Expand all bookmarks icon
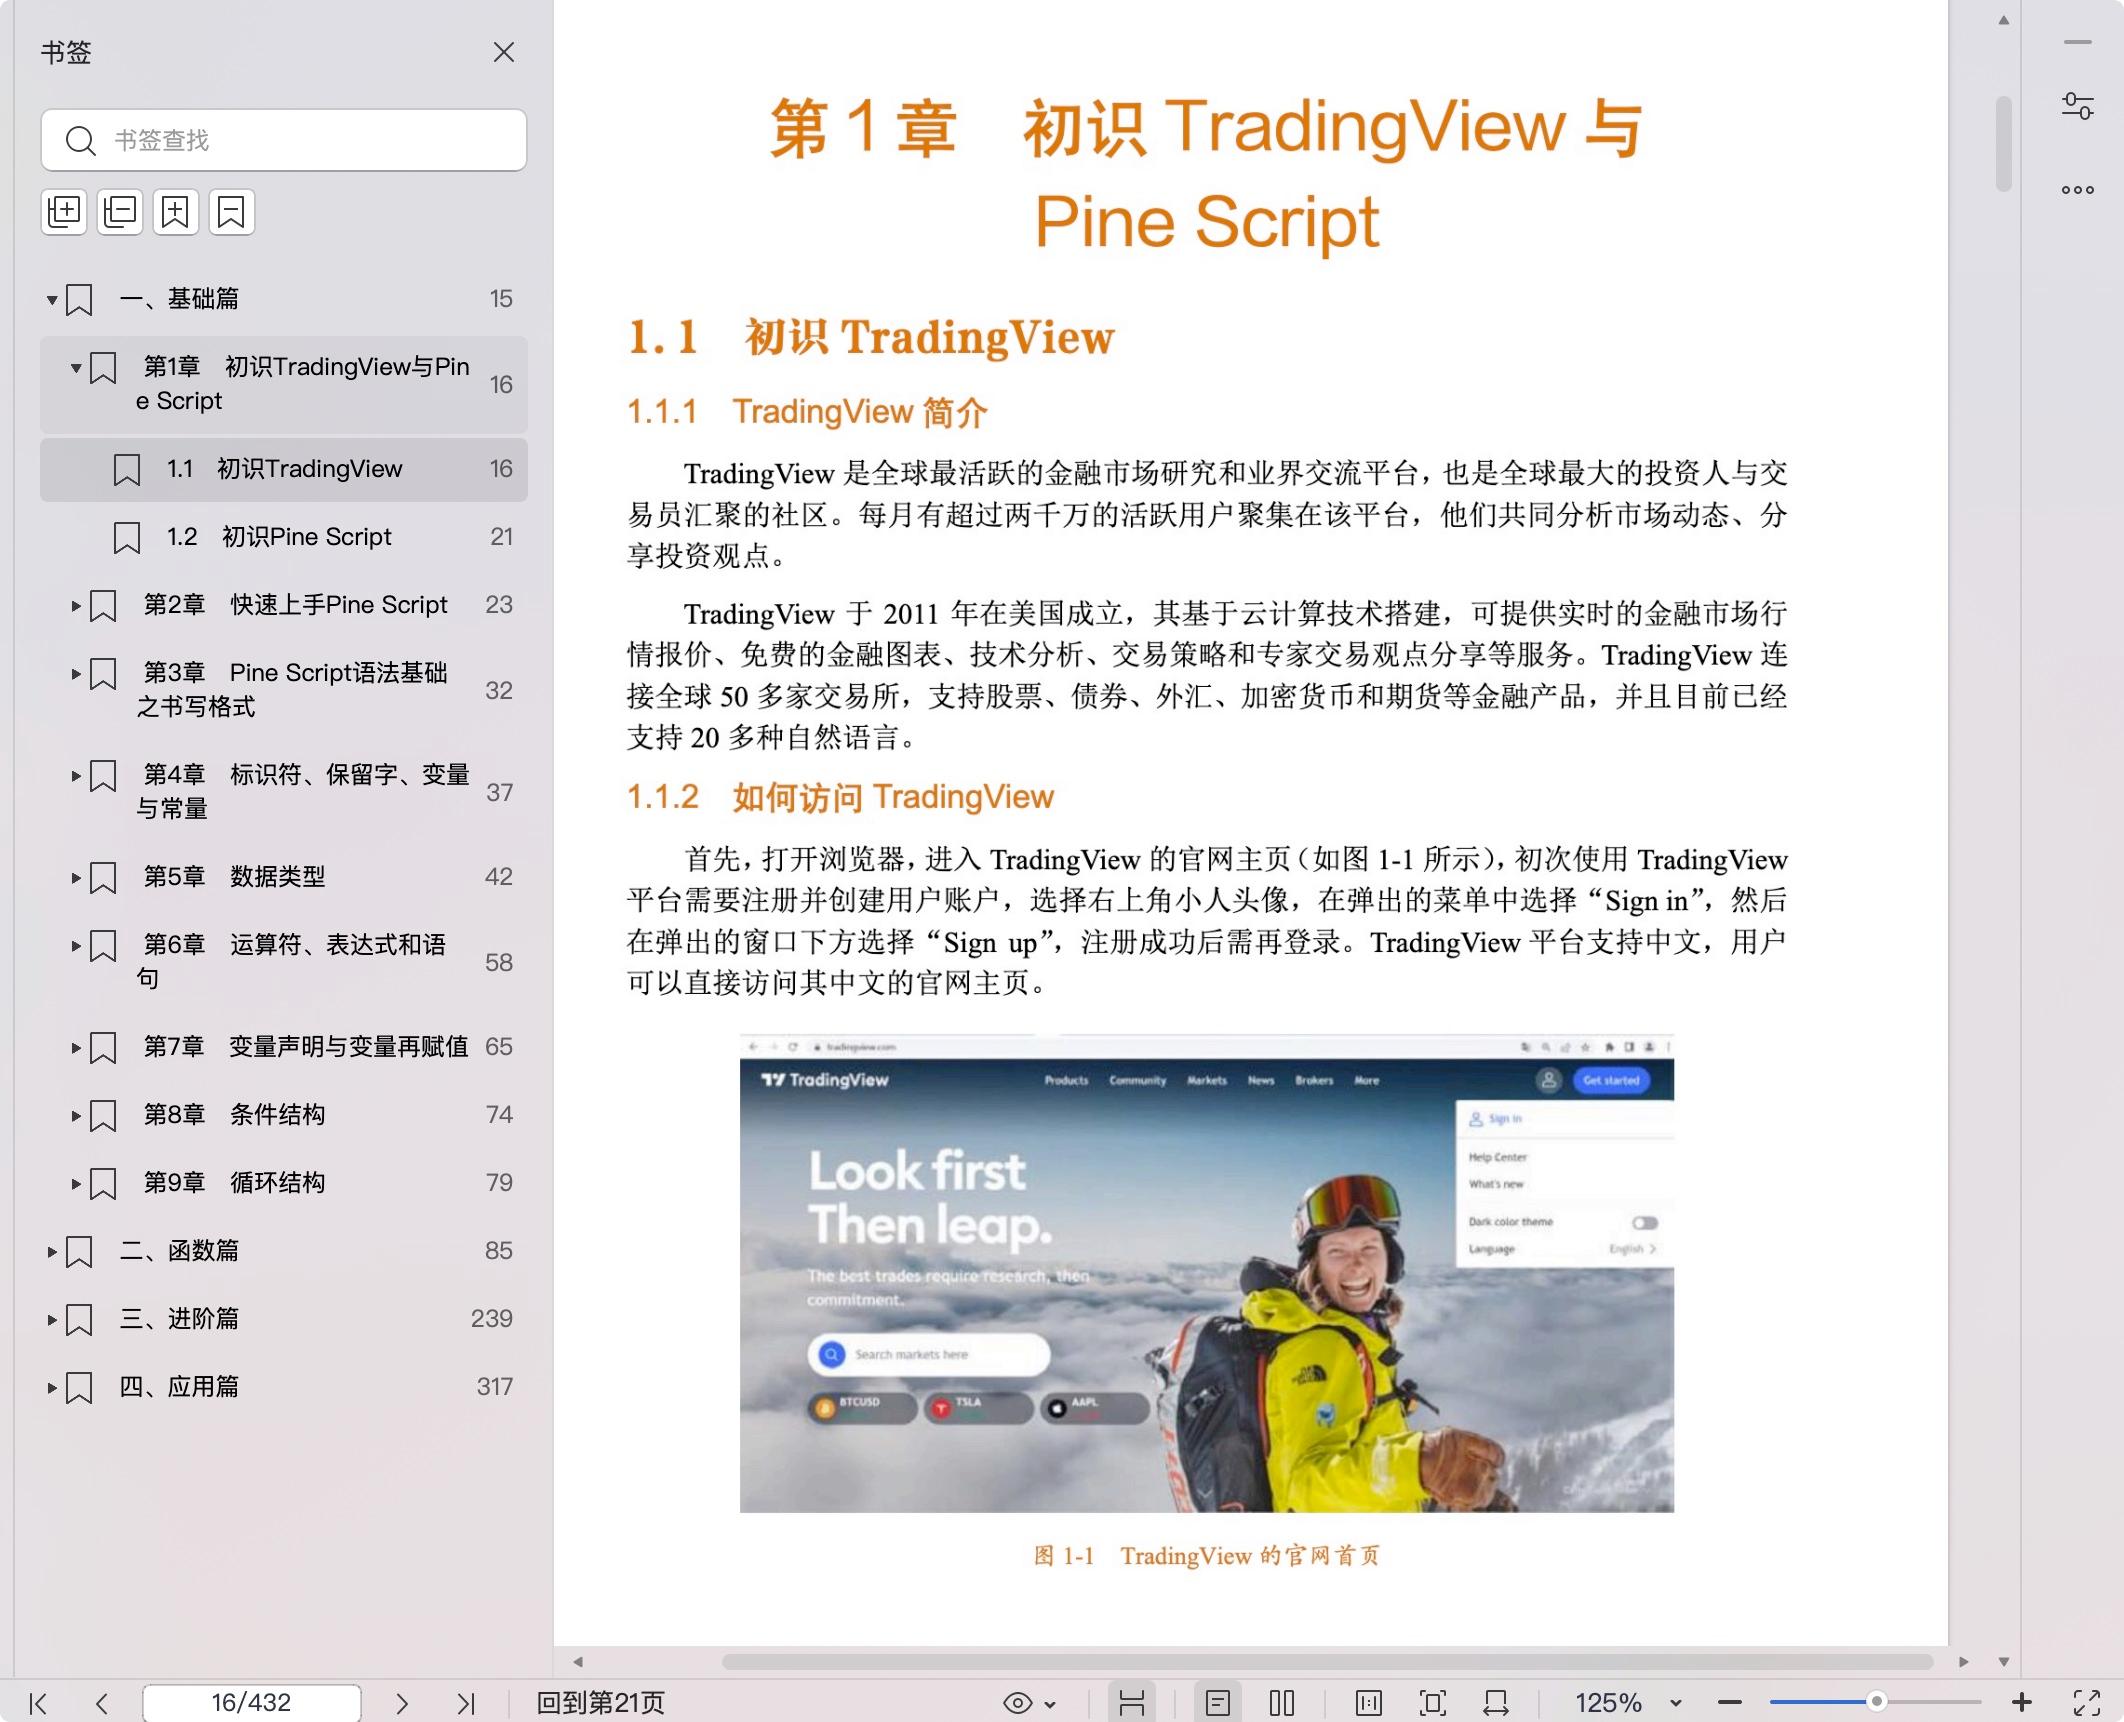2124x1722 pixels. click(64, 212)
